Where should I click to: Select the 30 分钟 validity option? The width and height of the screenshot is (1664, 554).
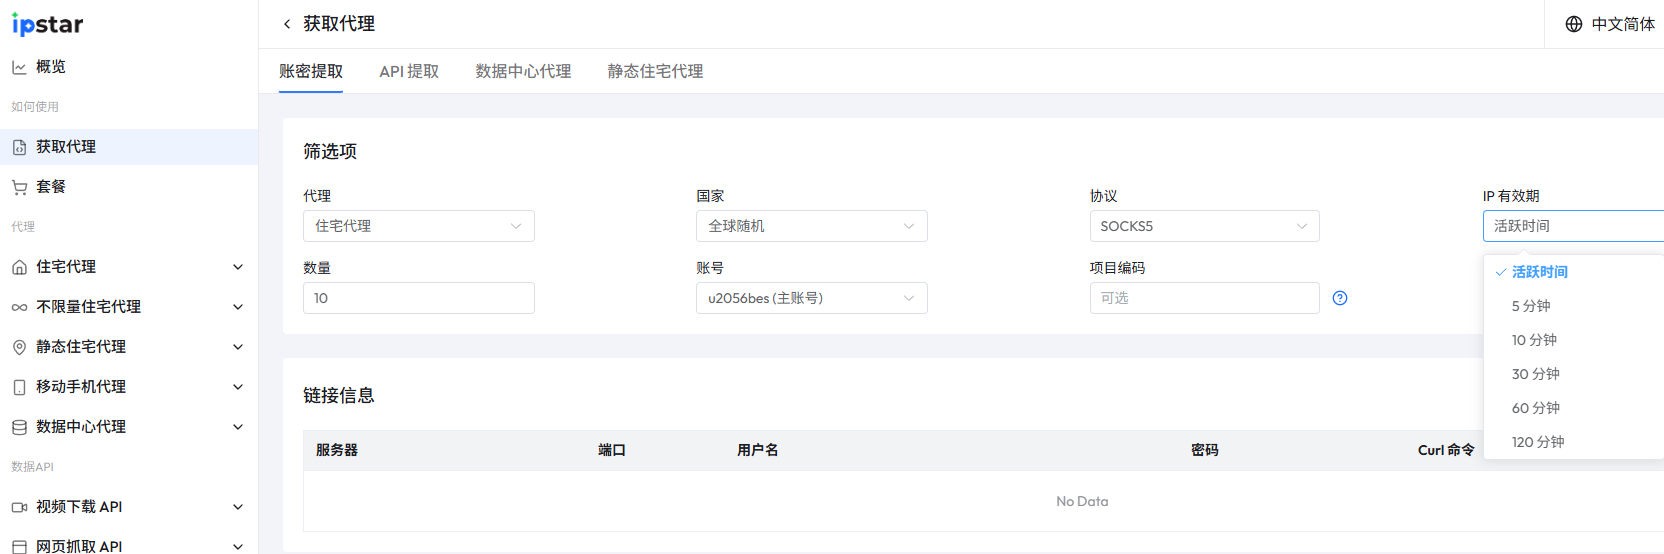pyautogui.click(x=1536, y=374)
